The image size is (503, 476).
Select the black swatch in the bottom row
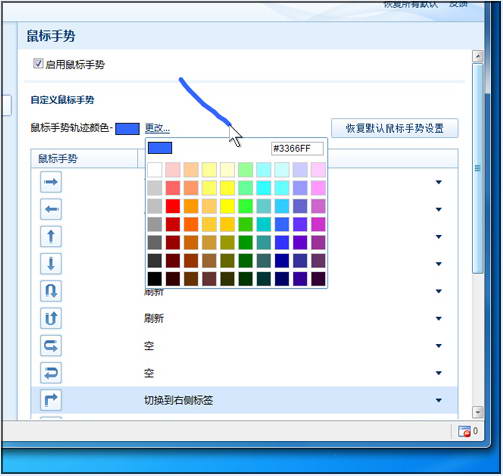coord(155,279)
